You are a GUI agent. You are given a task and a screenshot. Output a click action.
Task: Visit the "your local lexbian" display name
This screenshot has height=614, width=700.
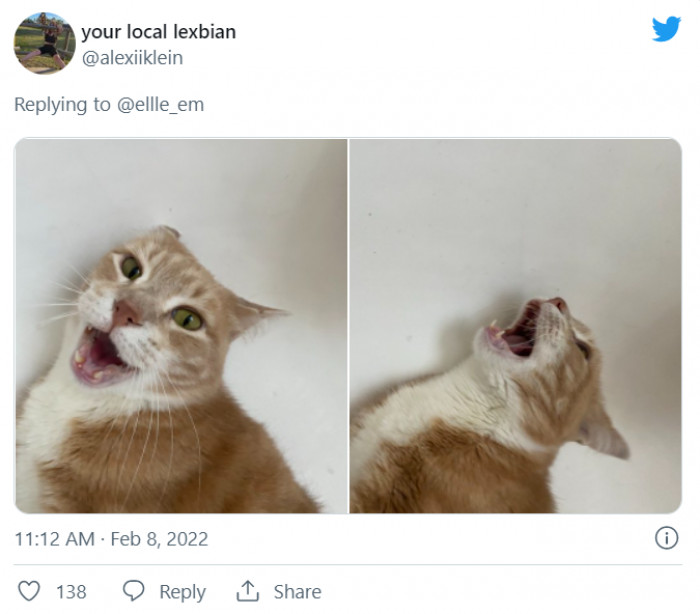158,31
